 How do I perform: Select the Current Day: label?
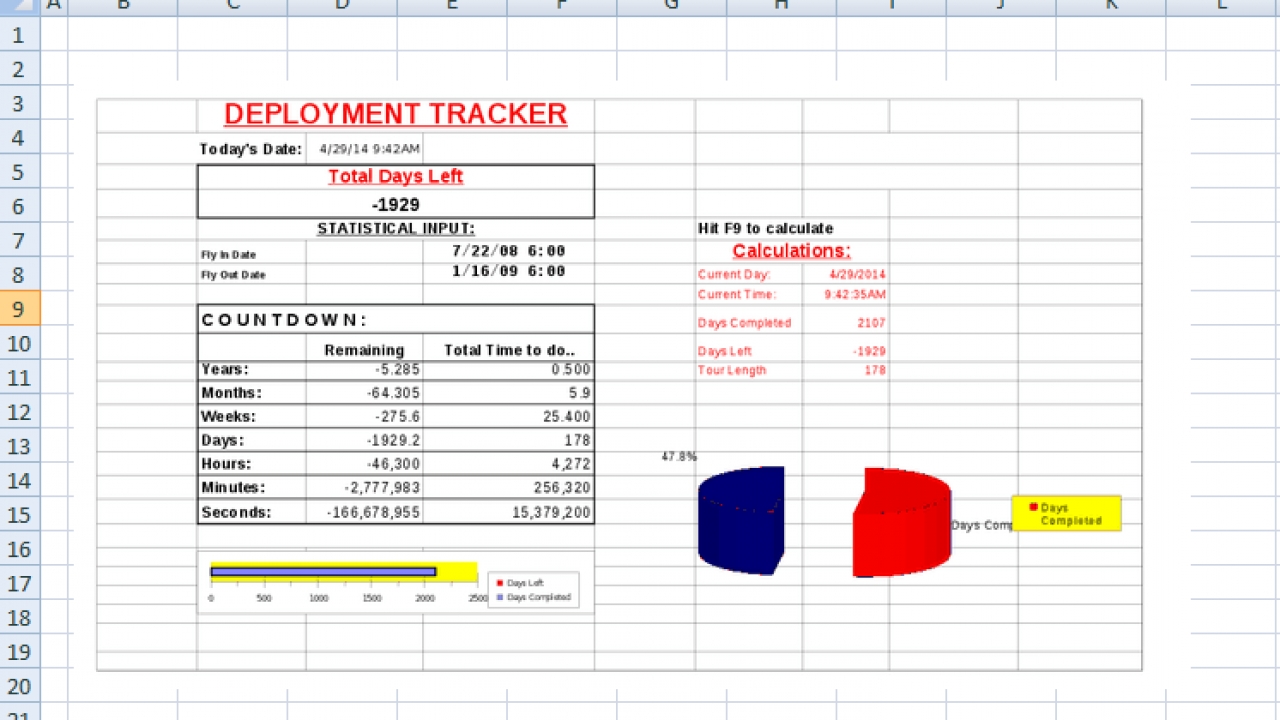pyautogui.click(x=734, y=274)
